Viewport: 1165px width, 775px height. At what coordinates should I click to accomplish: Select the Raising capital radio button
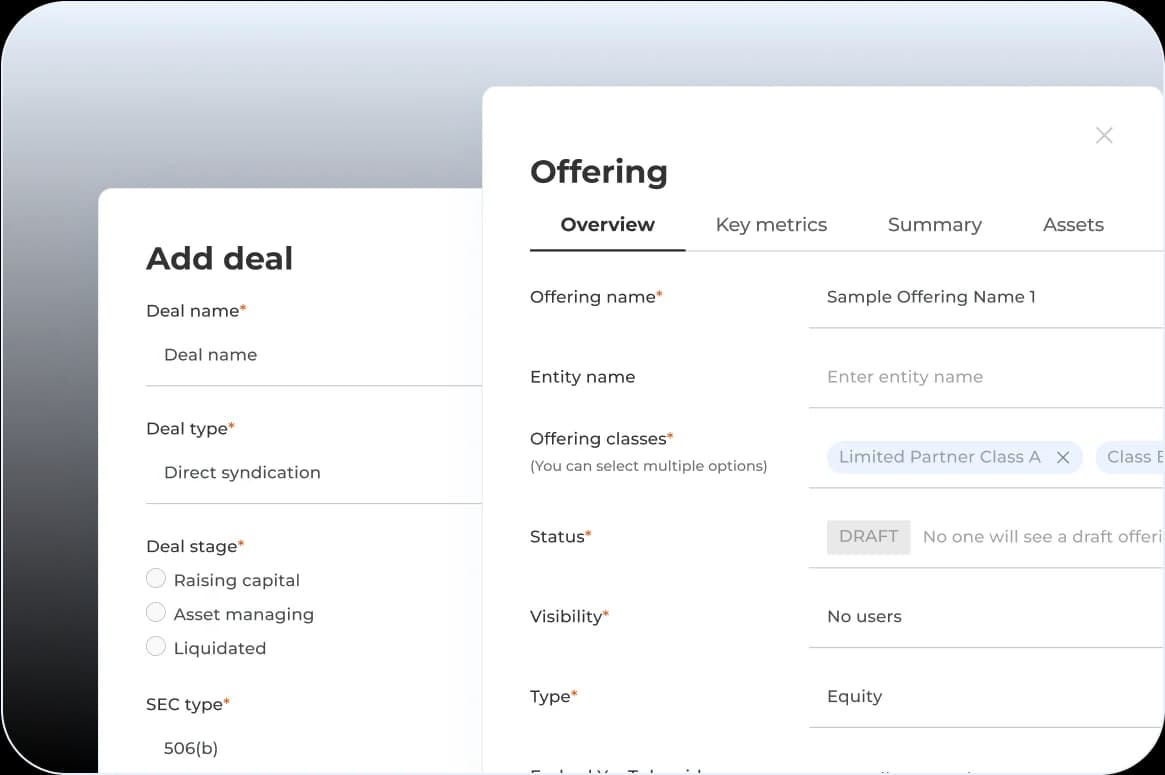coord(156,579)
